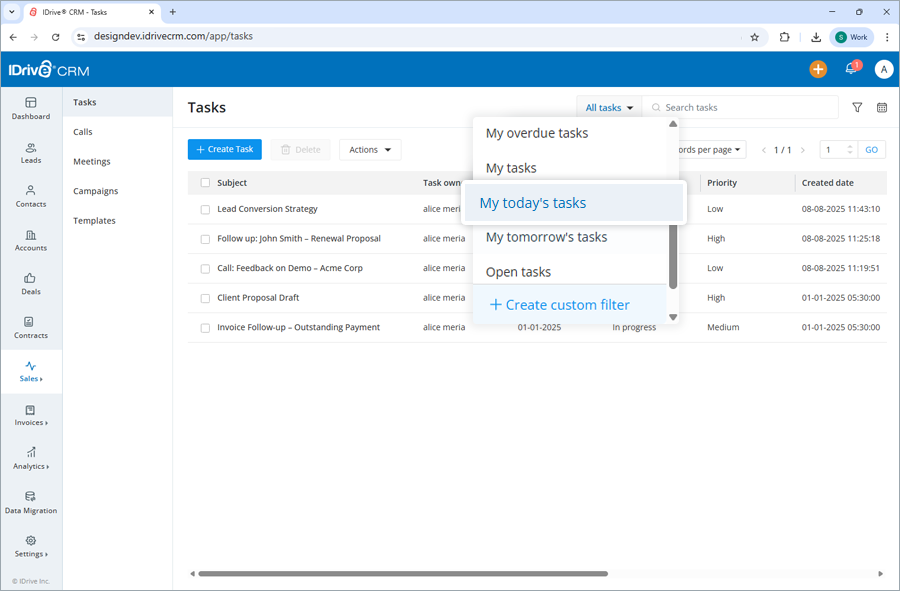This screenshot has height=591, width=900.
Task: Select My today's tasks filter
Action: [x=532, y=202]
